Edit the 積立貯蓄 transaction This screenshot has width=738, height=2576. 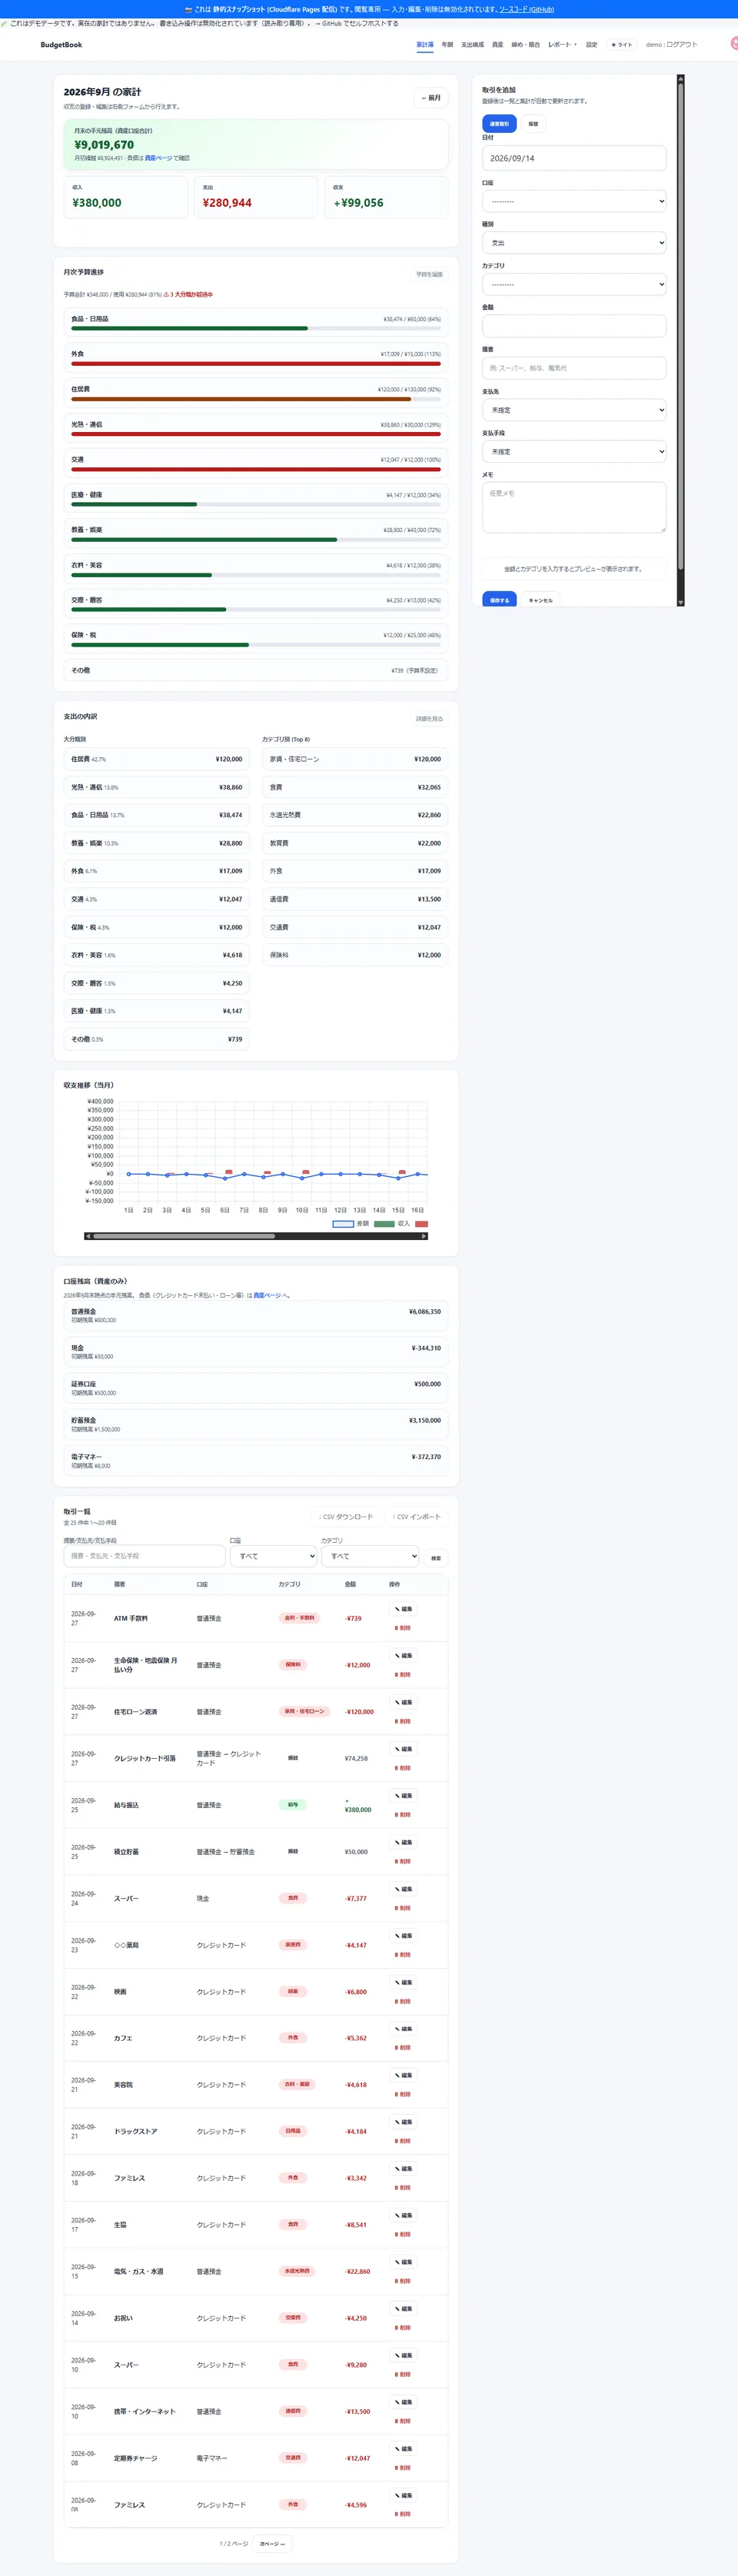pos(403,1842)
